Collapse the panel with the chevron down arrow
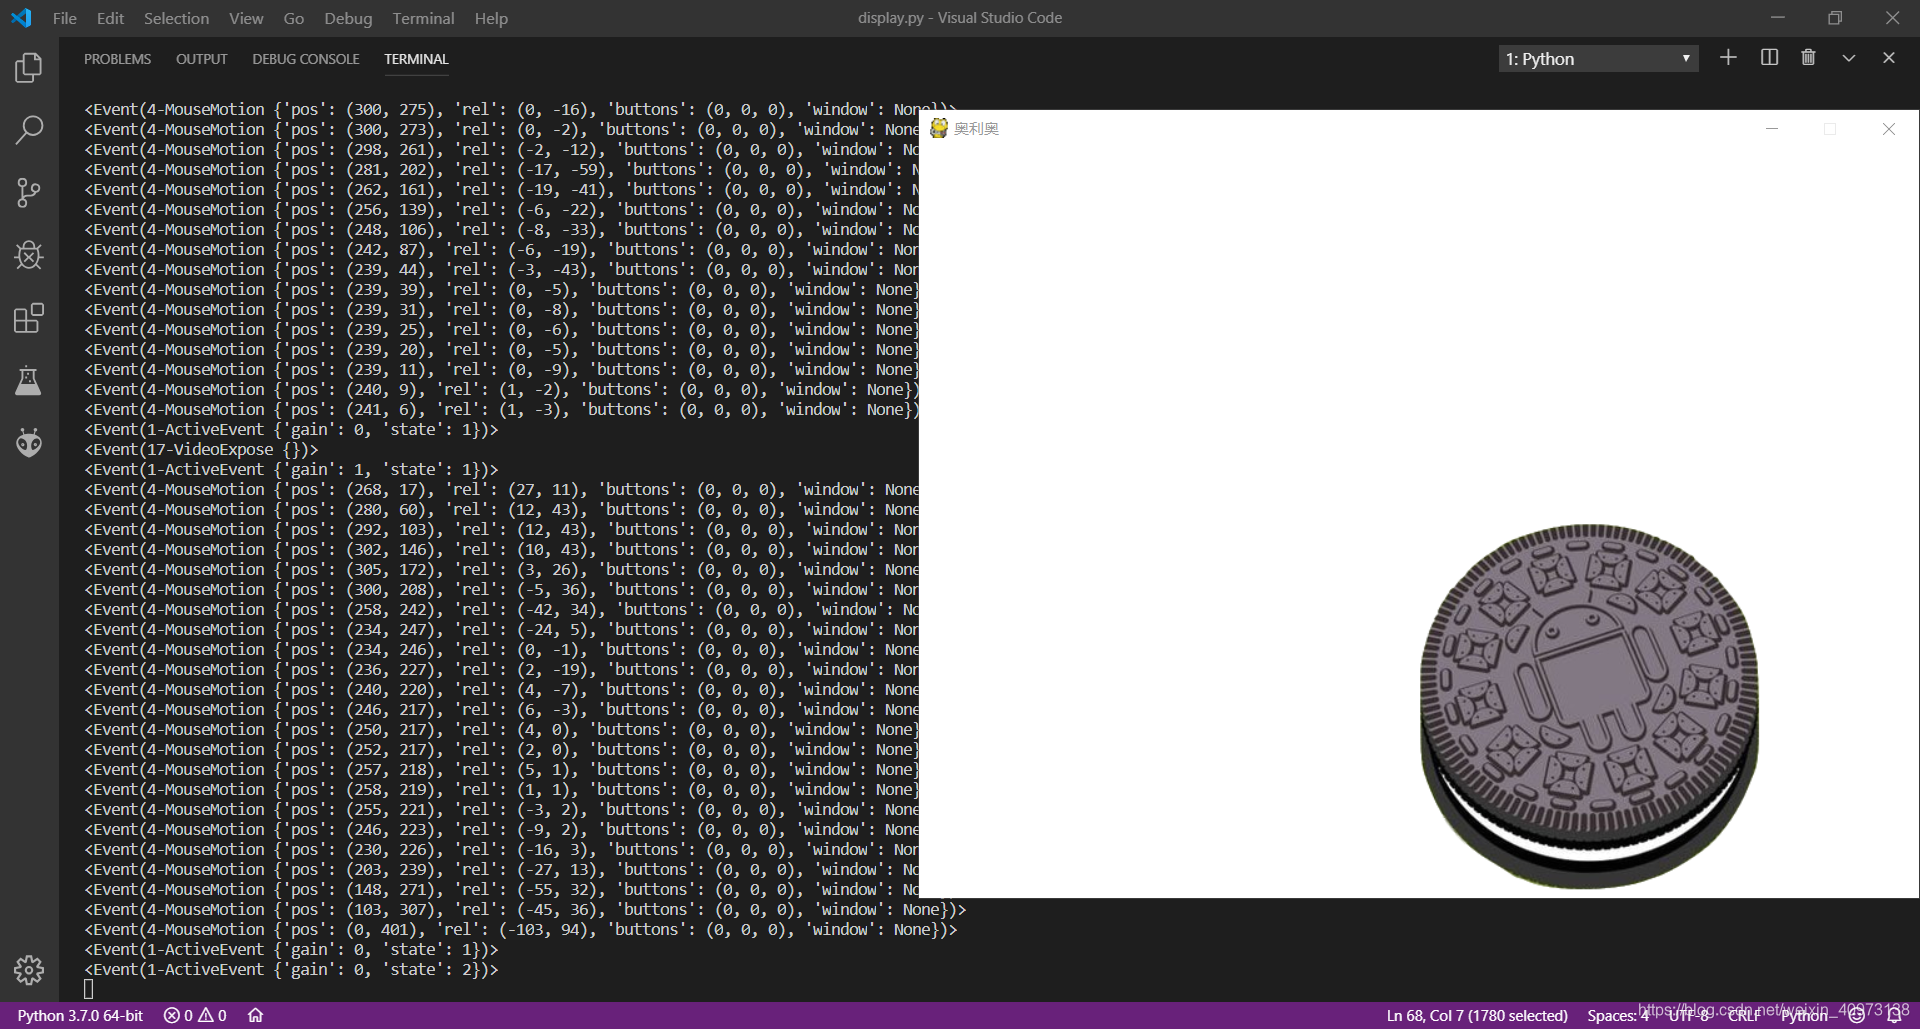This screenshot has height=1029, width=1920. (1849, 58)
